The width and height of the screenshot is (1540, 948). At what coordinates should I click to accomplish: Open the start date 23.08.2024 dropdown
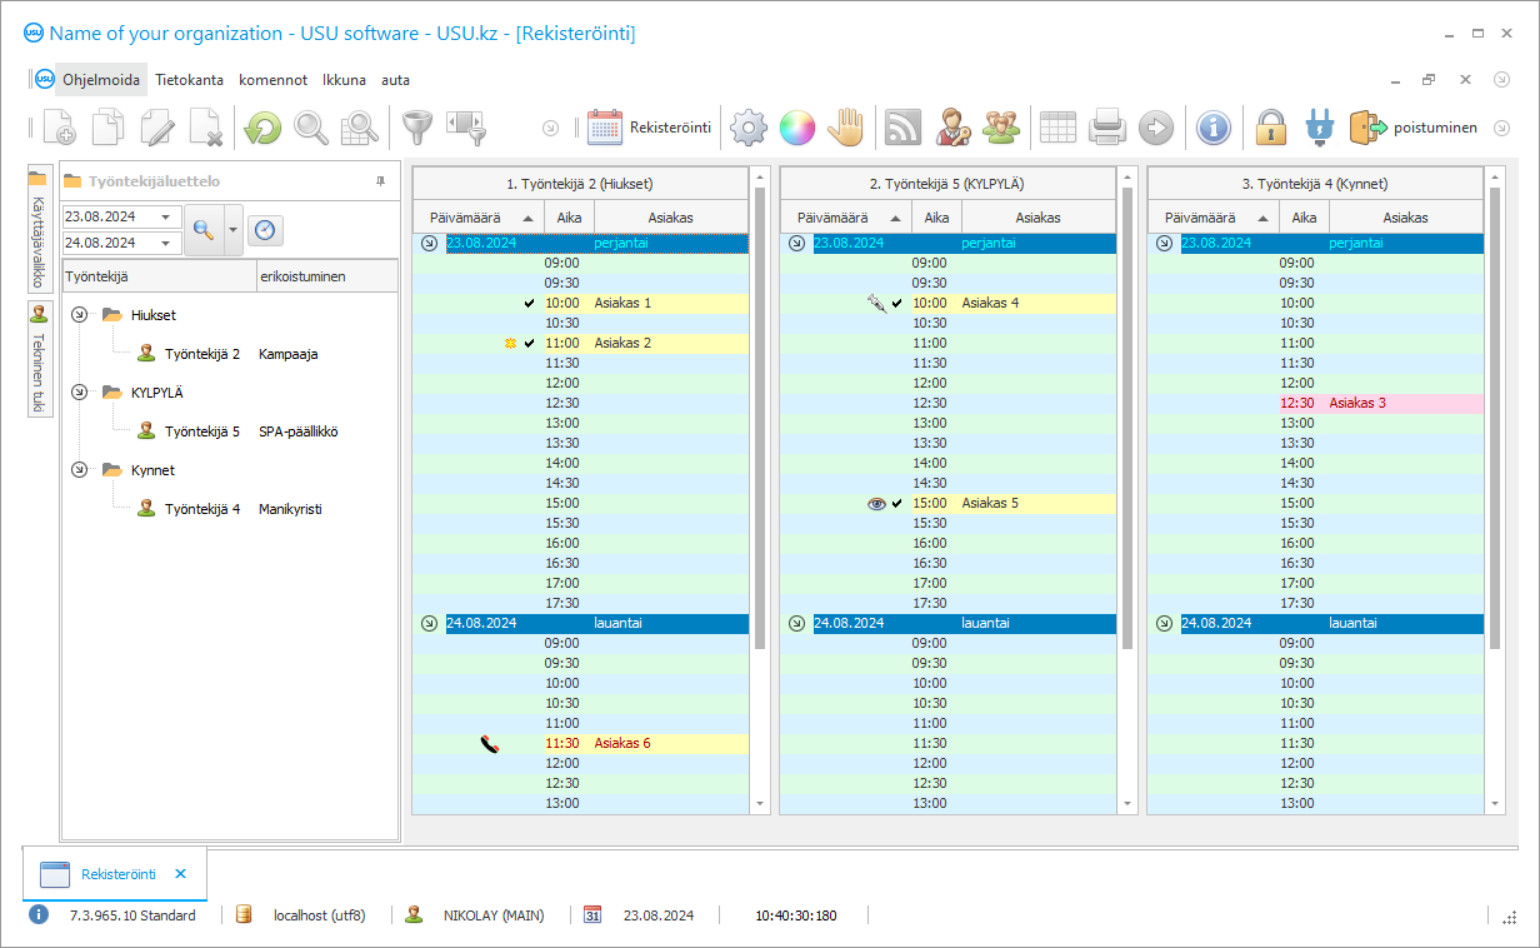pos(166,217)
